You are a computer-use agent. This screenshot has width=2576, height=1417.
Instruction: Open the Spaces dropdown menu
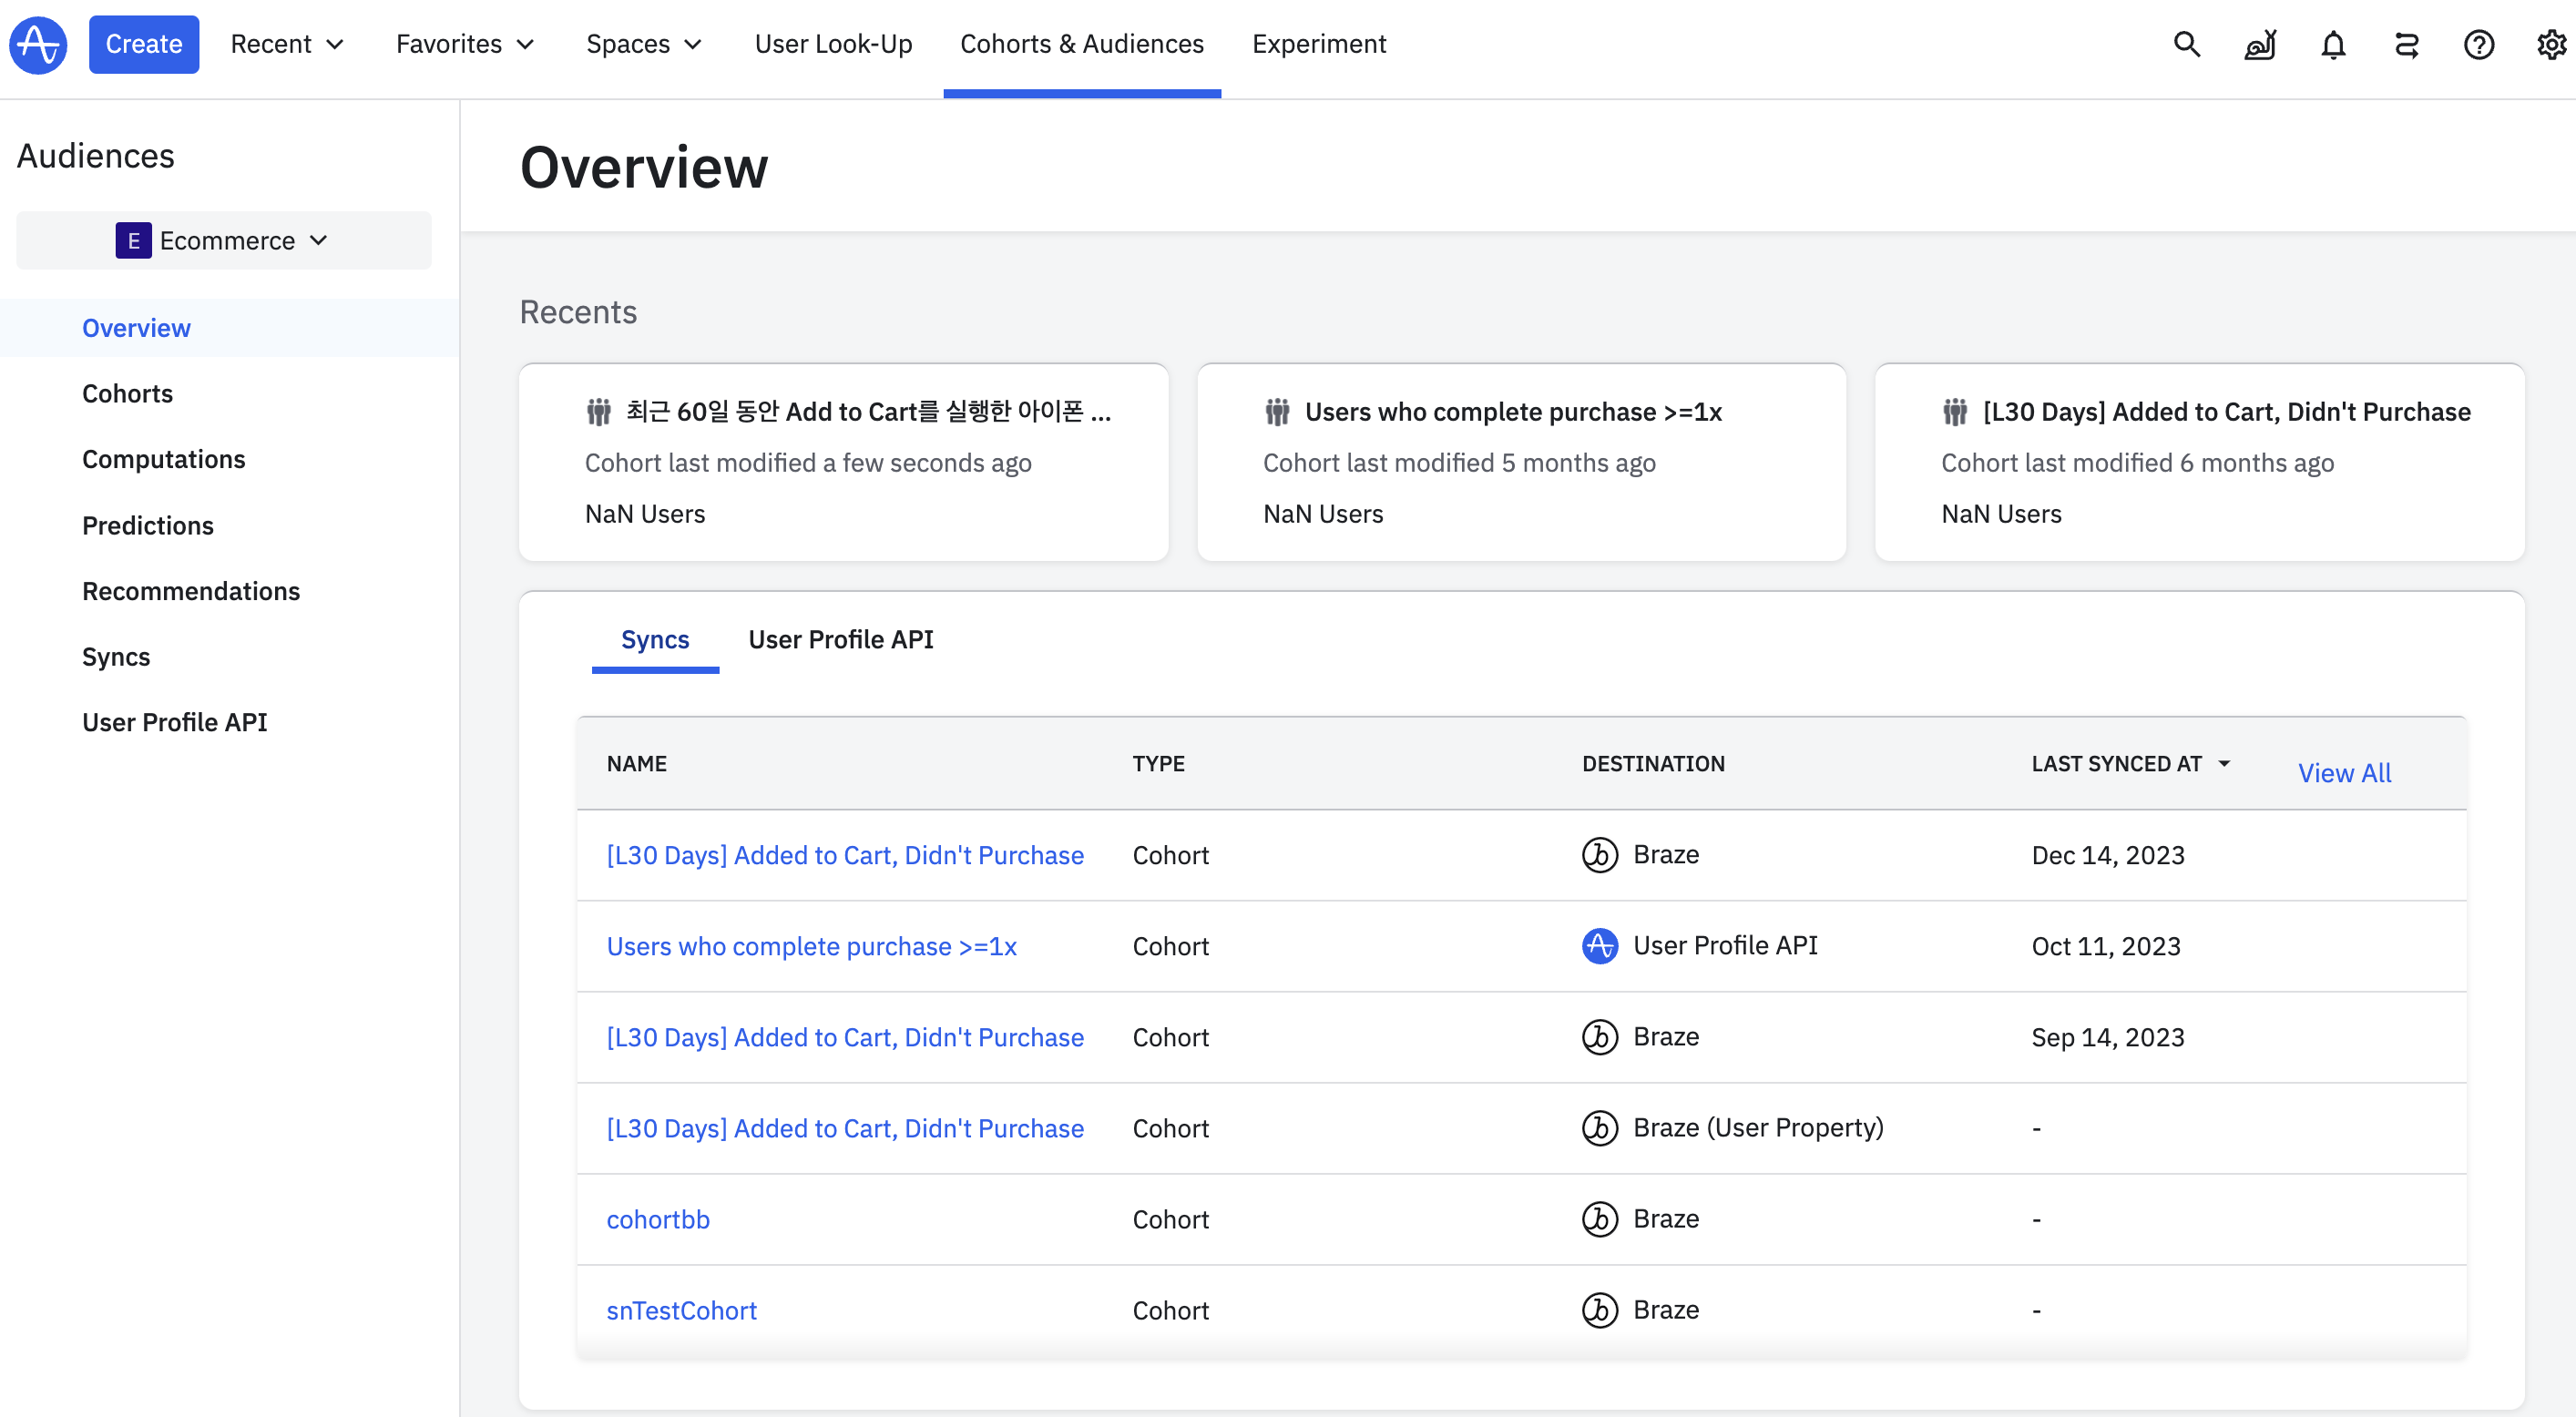pos(644,44)
